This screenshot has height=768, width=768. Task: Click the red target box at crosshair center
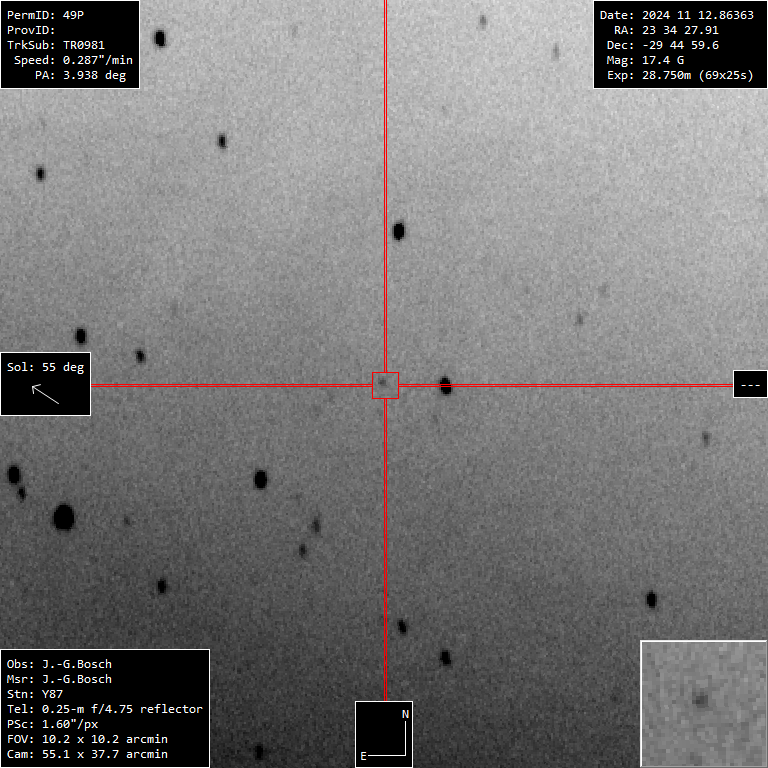[x=385, y=385]
